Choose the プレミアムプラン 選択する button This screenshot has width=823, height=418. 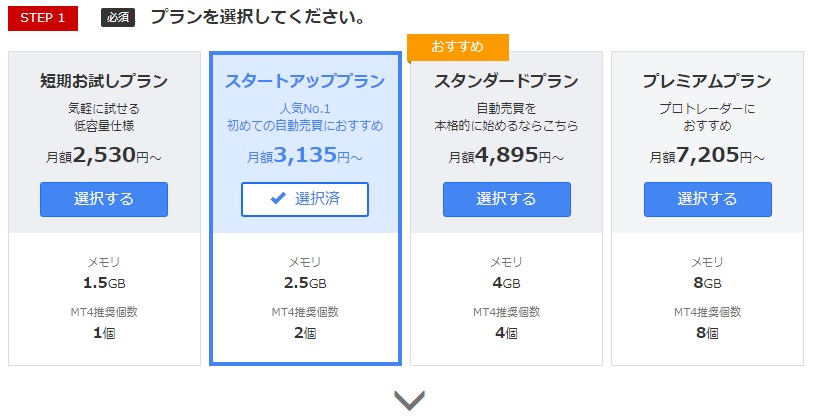click(707, 199)
